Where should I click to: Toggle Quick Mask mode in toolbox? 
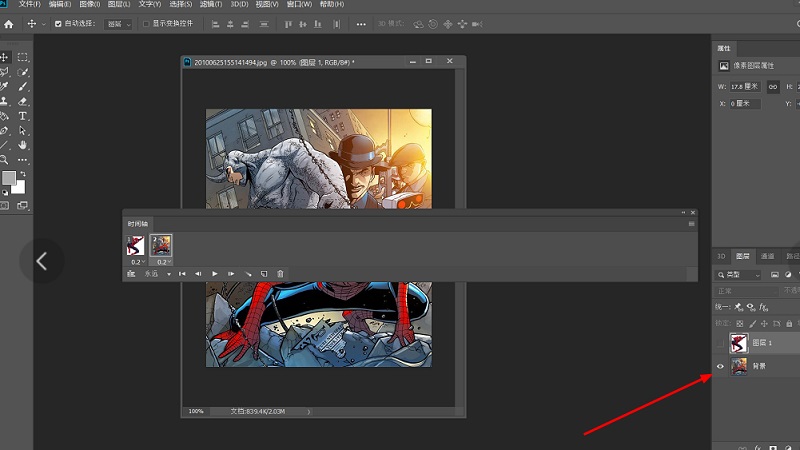(x=5, y=205)
